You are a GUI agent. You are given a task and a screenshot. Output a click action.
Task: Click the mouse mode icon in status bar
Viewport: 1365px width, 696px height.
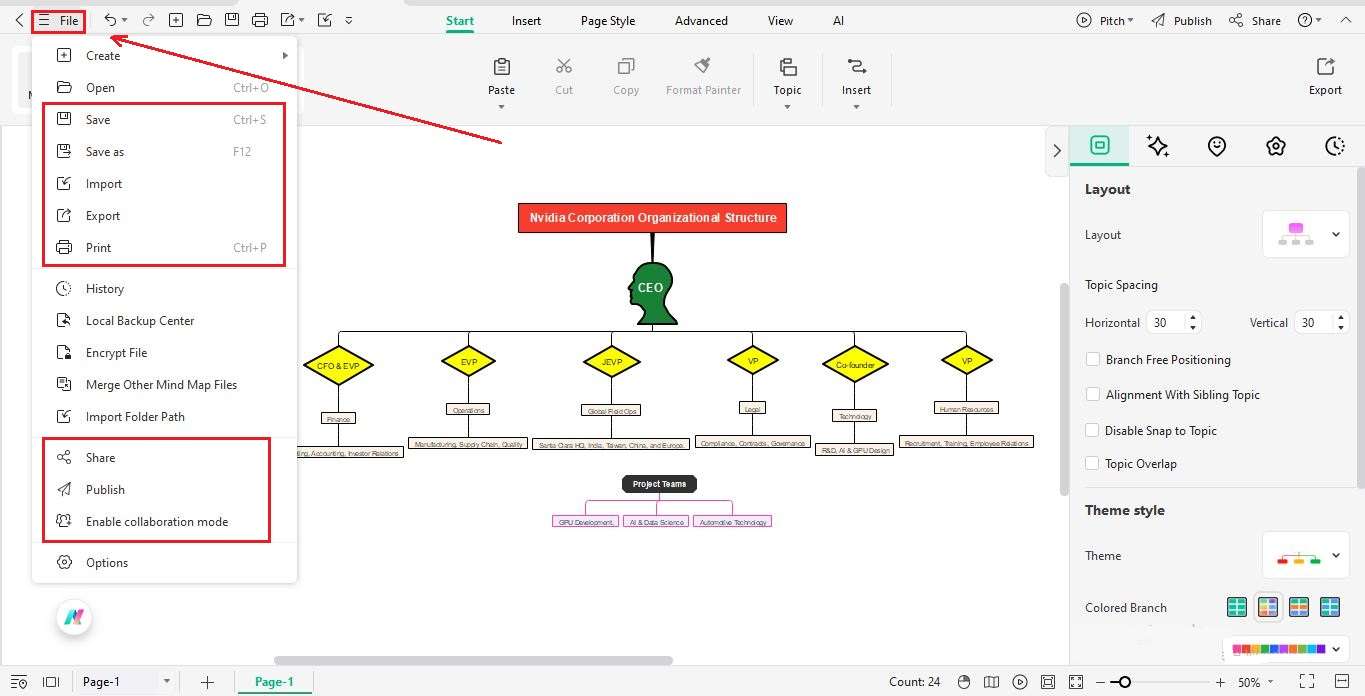[964, 682]
